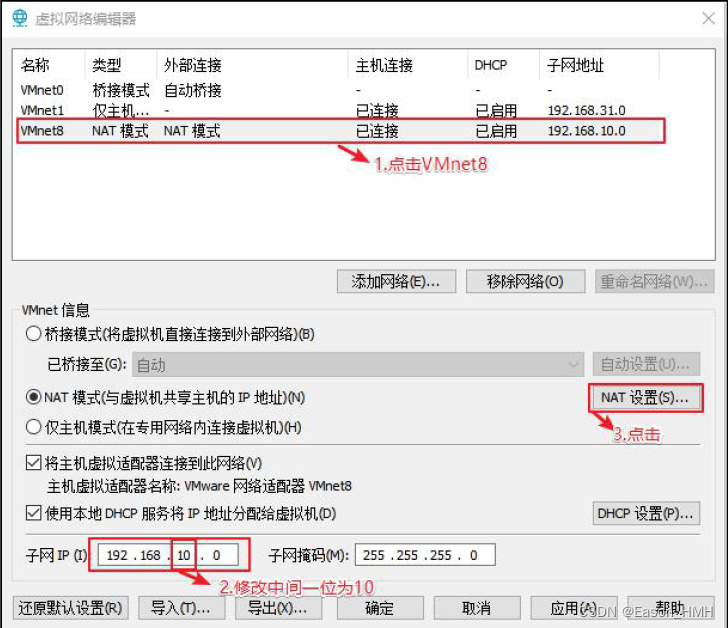
Task: Click the 子网掩码 field 255.255.255.0
Action: pos(425,555)
